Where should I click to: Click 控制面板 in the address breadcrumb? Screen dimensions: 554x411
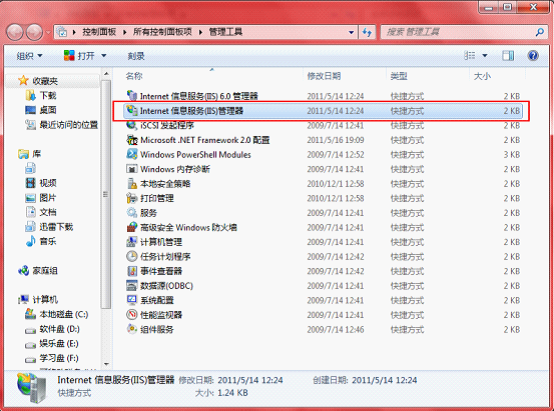pos(99,32)
